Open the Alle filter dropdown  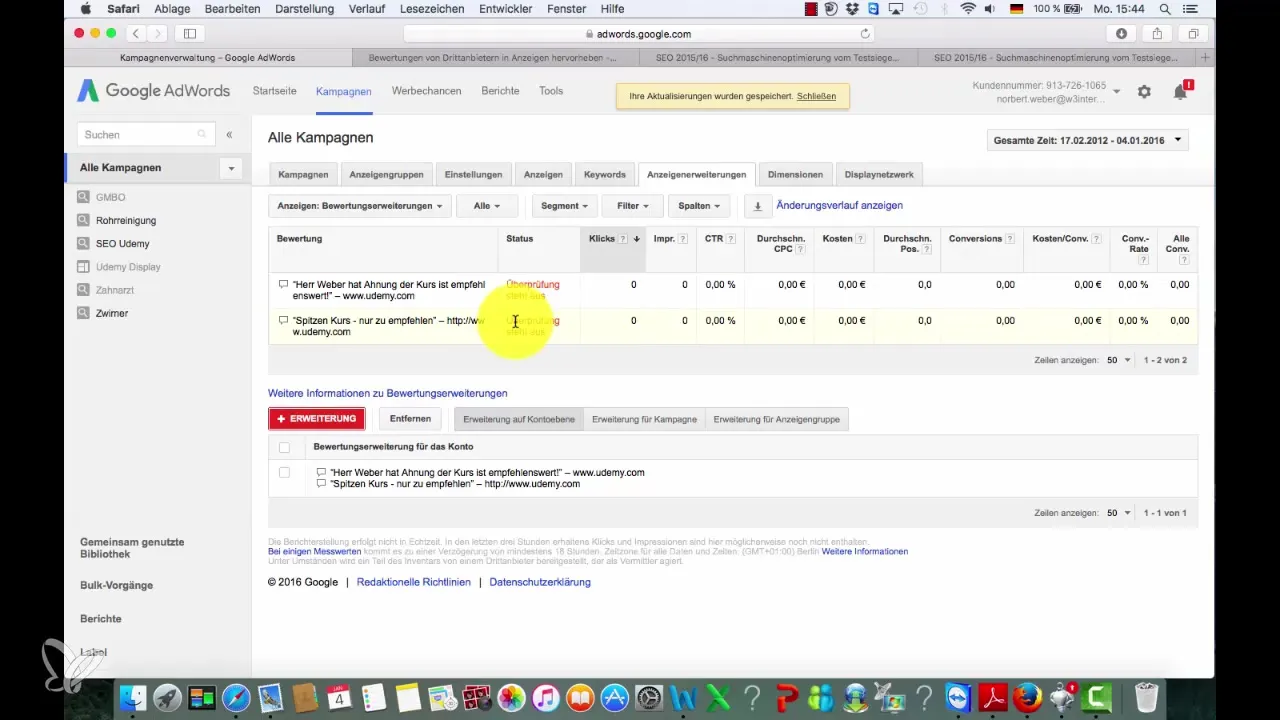[x=487, y=206]
